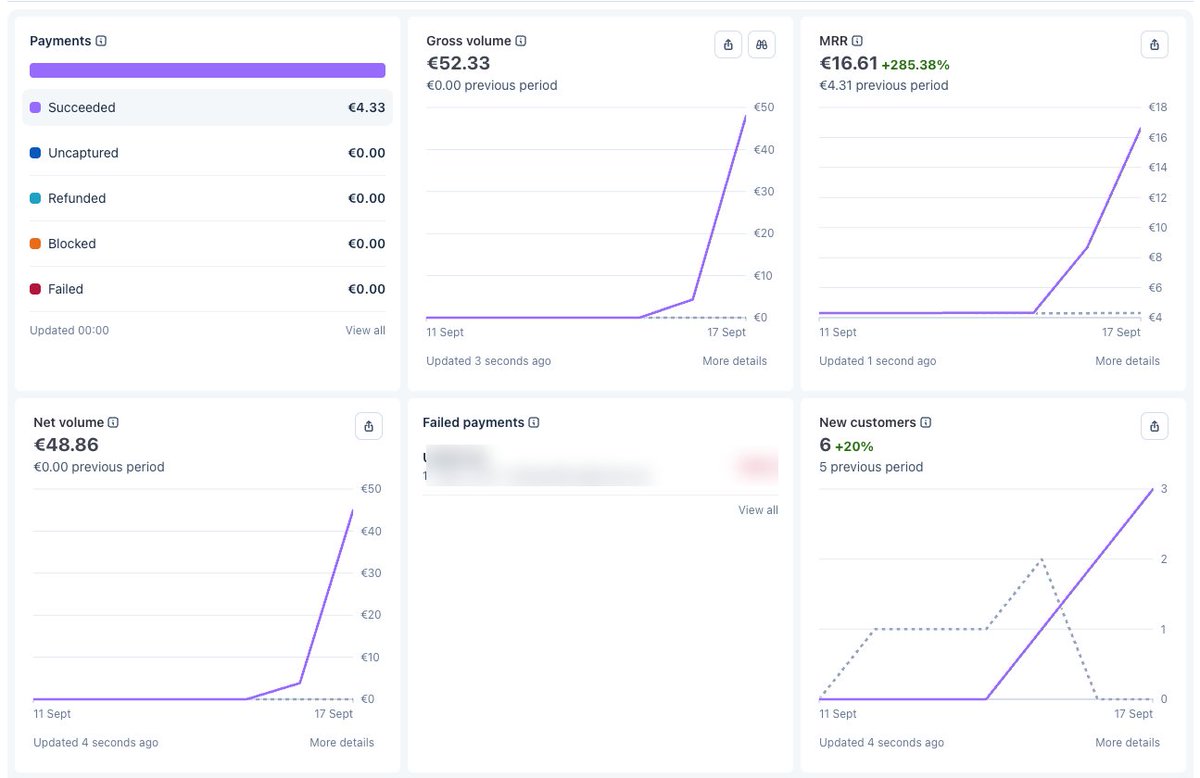Open More details for MRR
Image resolution: width=1200 pixels, height=778 pixels.
(x=1128, y=361)
